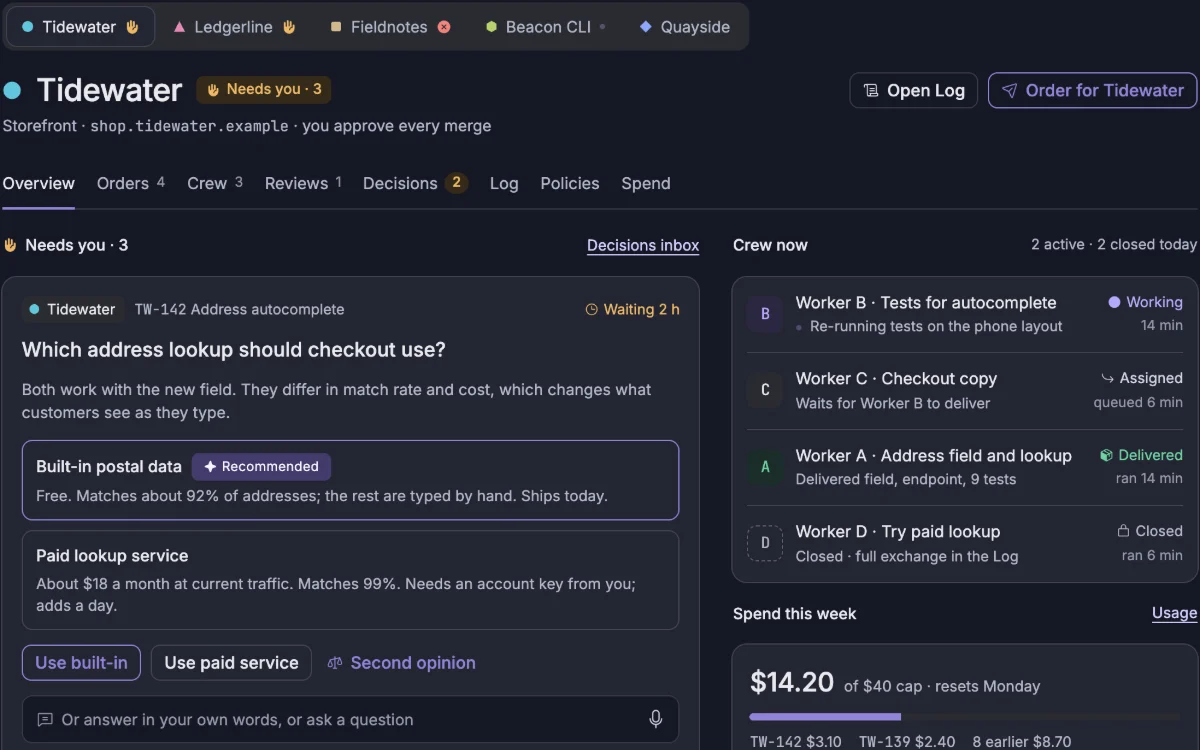Select the Built-in postal data option
The image size is (1200, 750).
tap(350, 480)
